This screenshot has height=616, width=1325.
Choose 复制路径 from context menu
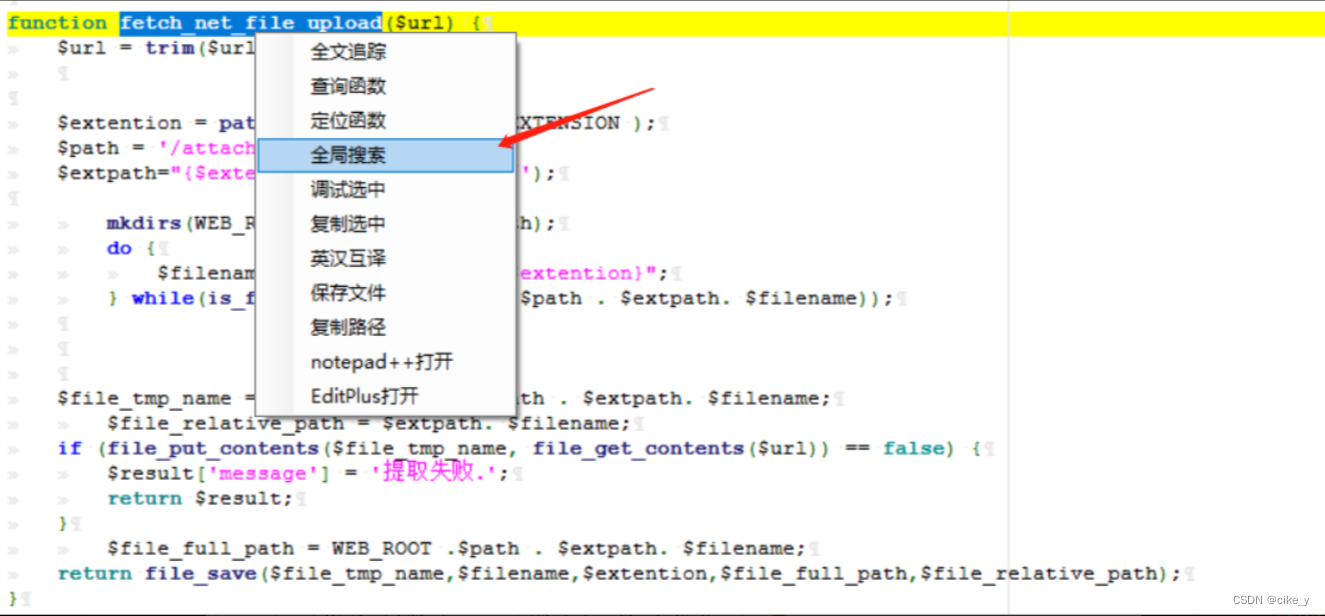click(x=348, y=327)
